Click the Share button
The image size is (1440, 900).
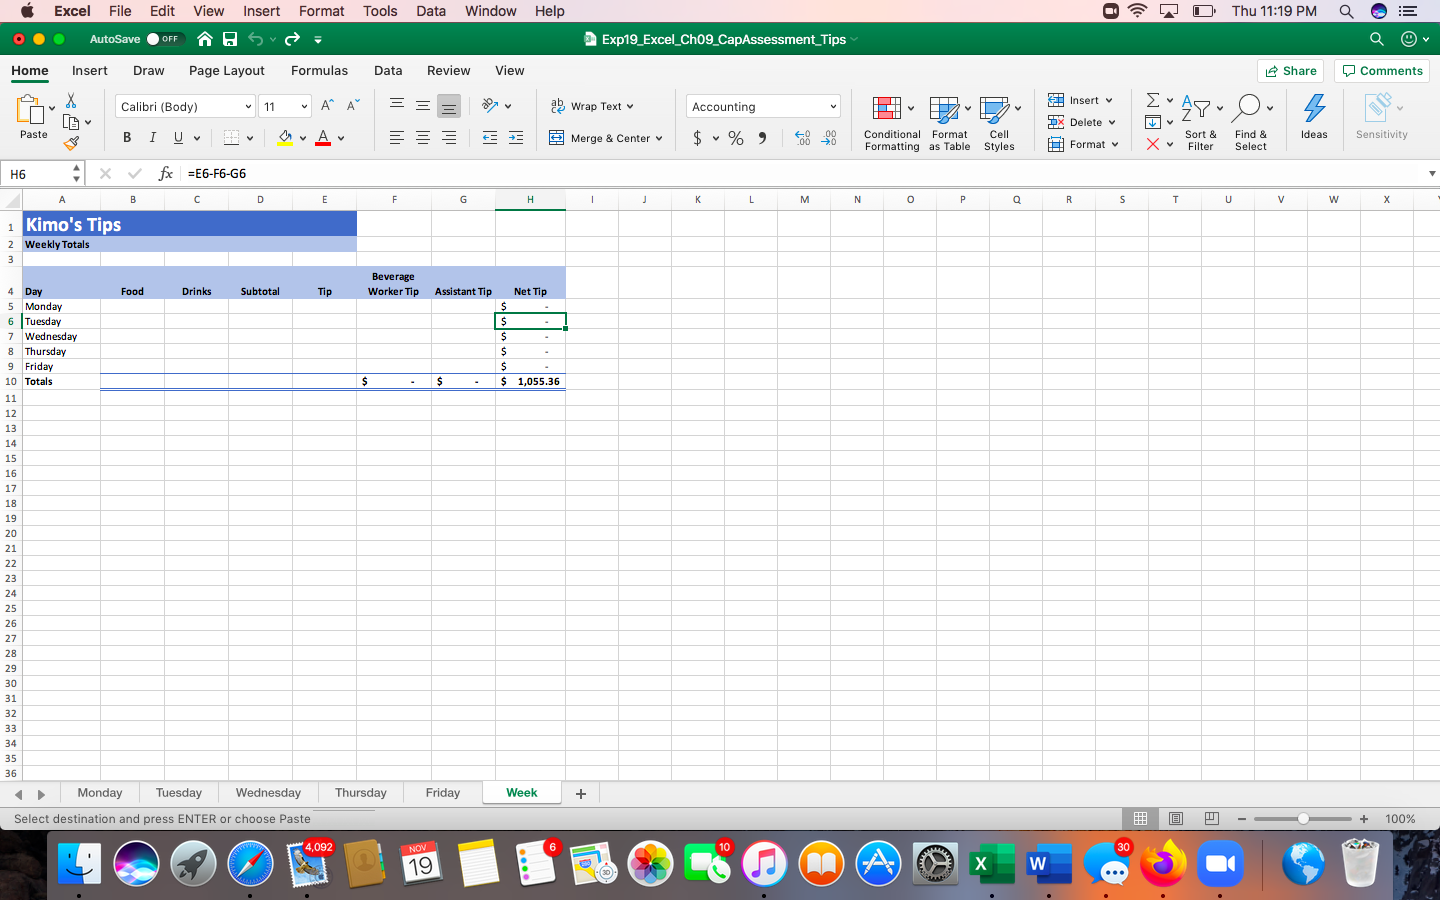click(x=1290, y=71)
